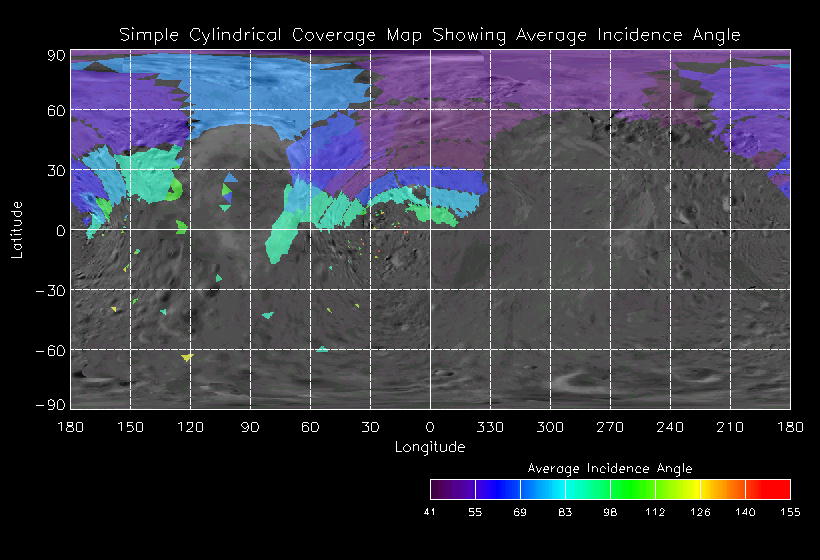820x560 pixels.
Task: Click the color bar value '83'
Action: [565, 512]
